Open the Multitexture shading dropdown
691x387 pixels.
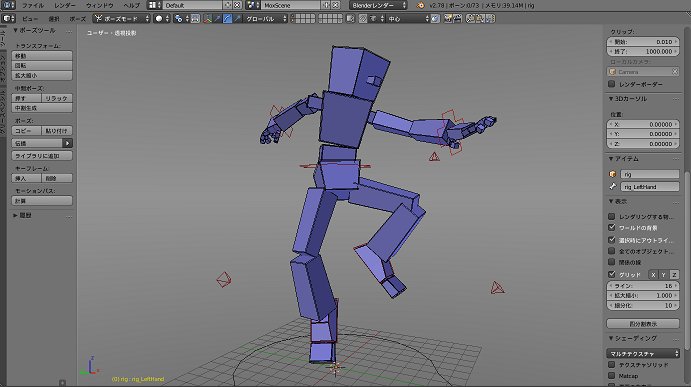643,354
